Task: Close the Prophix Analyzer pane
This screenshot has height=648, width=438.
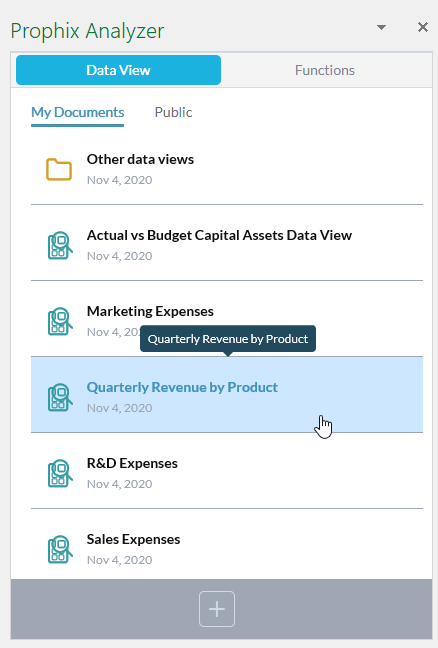Action: click(423, 27)
